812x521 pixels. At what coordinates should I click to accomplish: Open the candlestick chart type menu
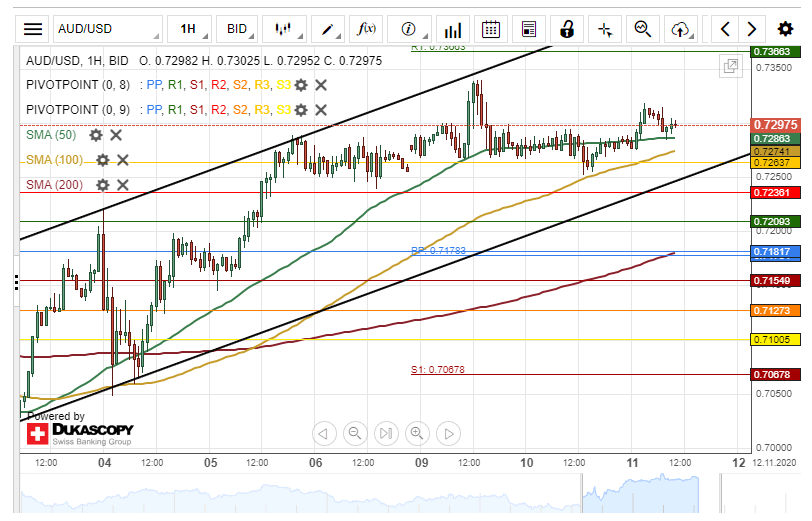coord(283,29)
